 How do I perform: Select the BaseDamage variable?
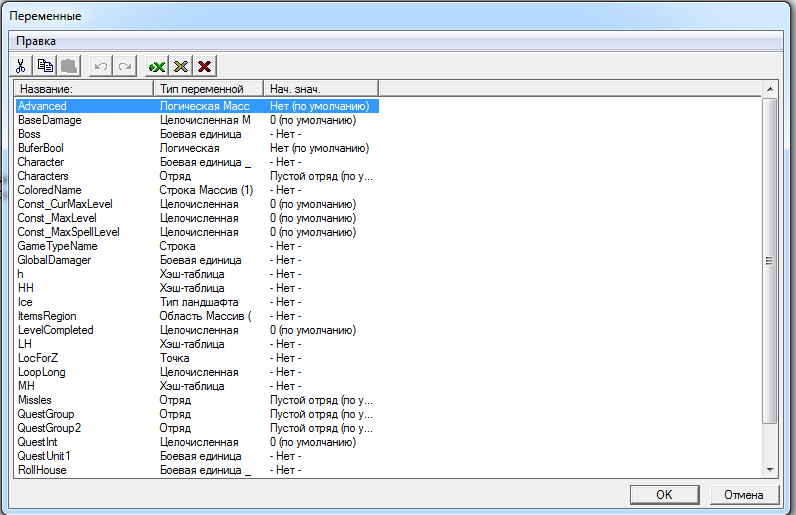(x=50, y=120)
